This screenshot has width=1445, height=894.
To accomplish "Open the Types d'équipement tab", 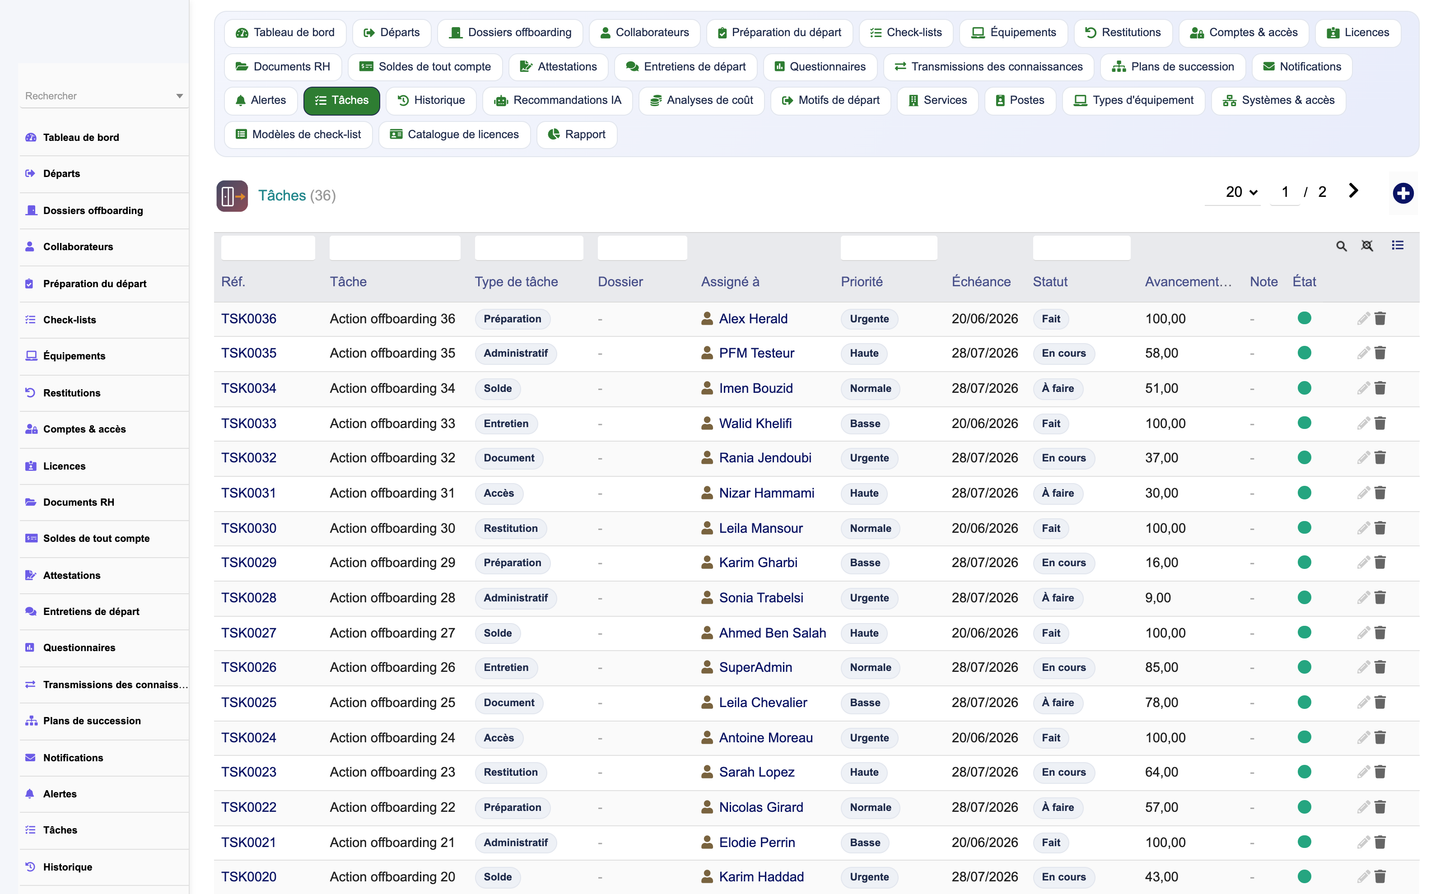I will 1134,101.
